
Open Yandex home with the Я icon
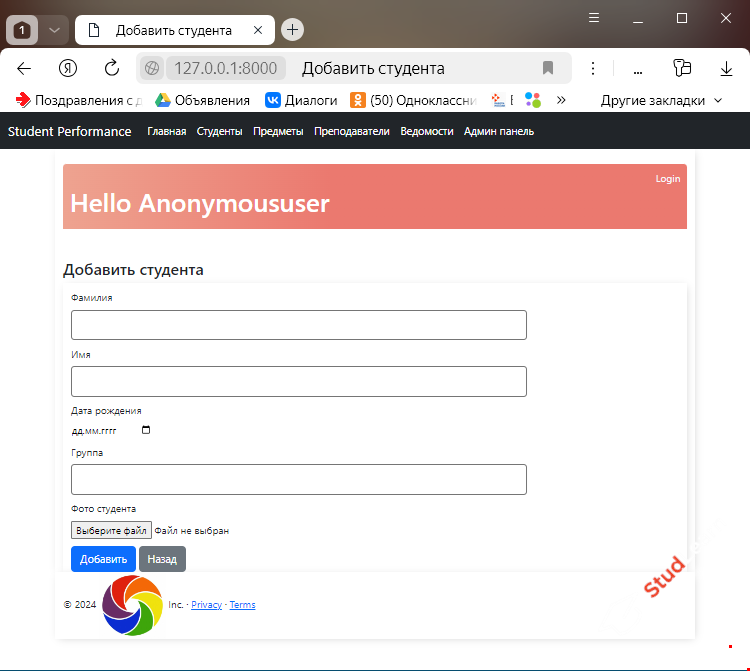tap(67, 68)
